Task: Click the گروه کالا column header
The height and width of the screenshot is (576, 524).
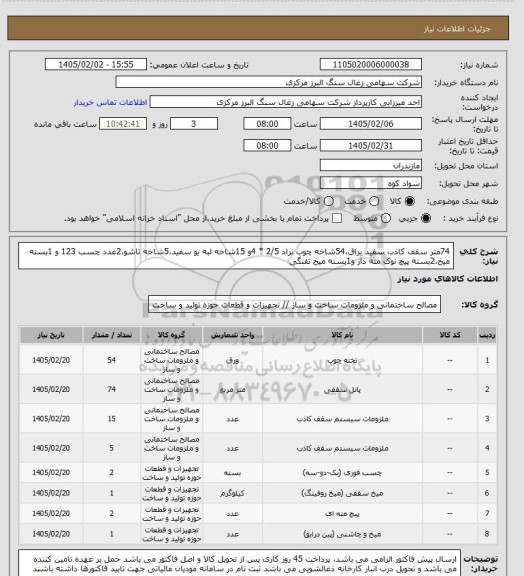Action: click(172, 335)
